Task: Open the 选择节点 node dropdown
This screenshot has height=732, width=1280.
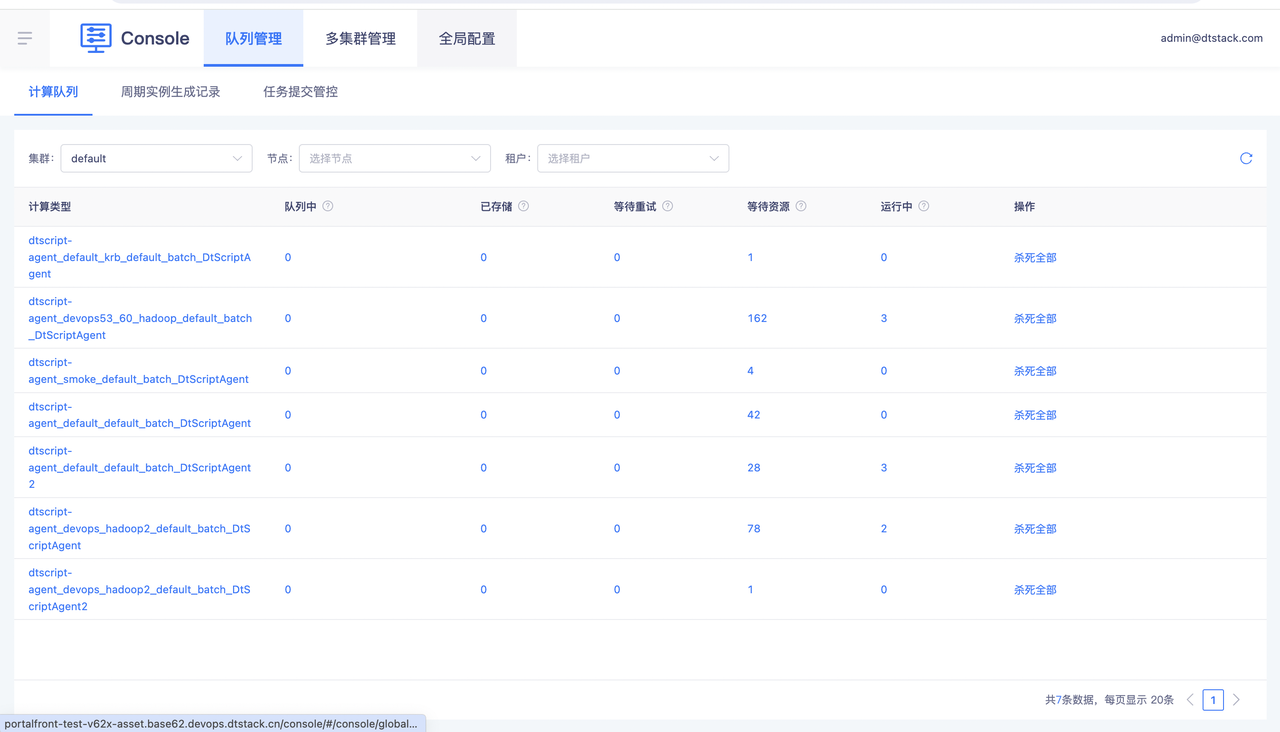Action: tap(395, 158)
